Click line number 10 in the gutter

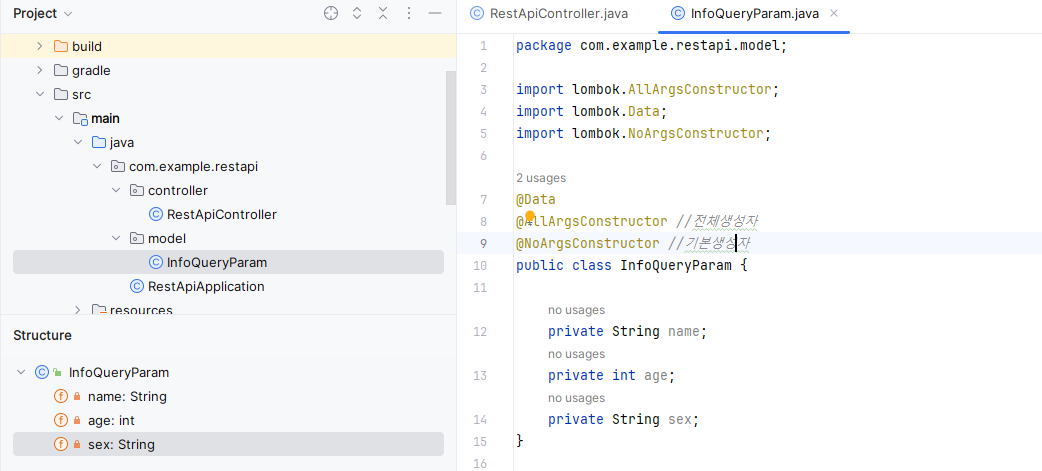[480, 266]
